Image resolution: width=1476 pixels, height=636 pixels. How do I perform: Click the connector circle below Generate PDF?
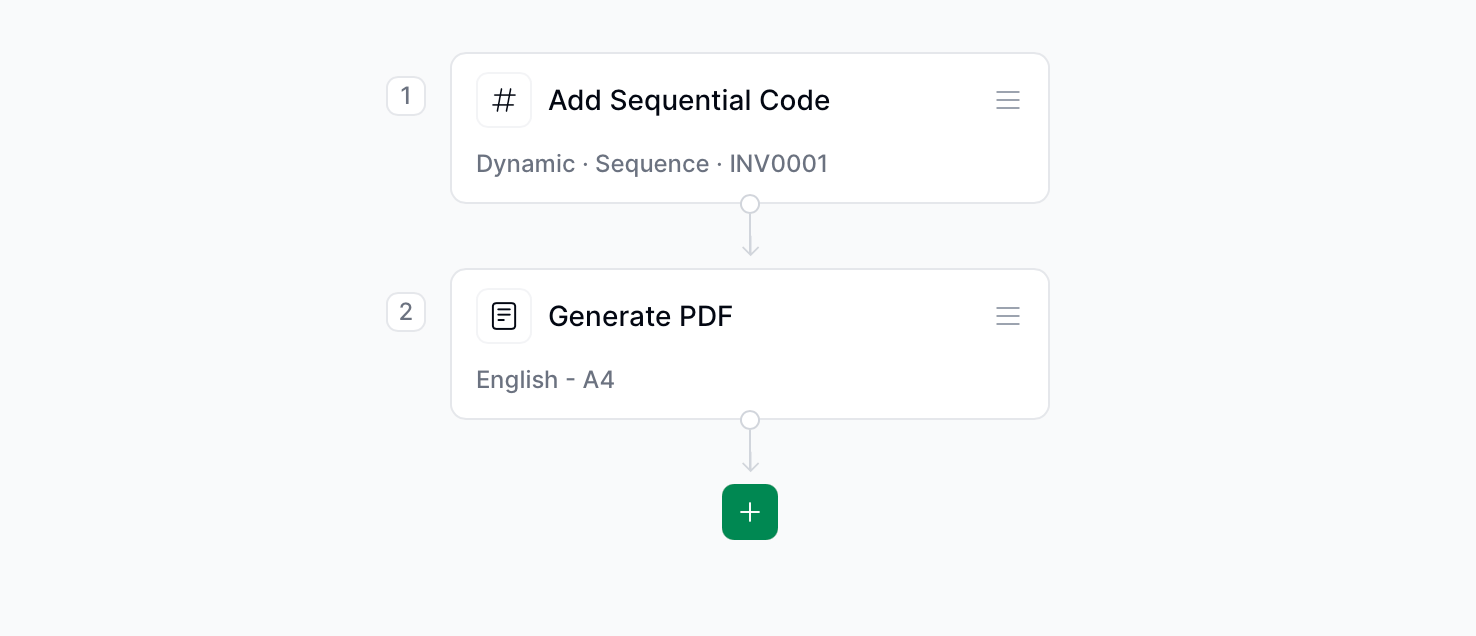(x=750, y=420)
